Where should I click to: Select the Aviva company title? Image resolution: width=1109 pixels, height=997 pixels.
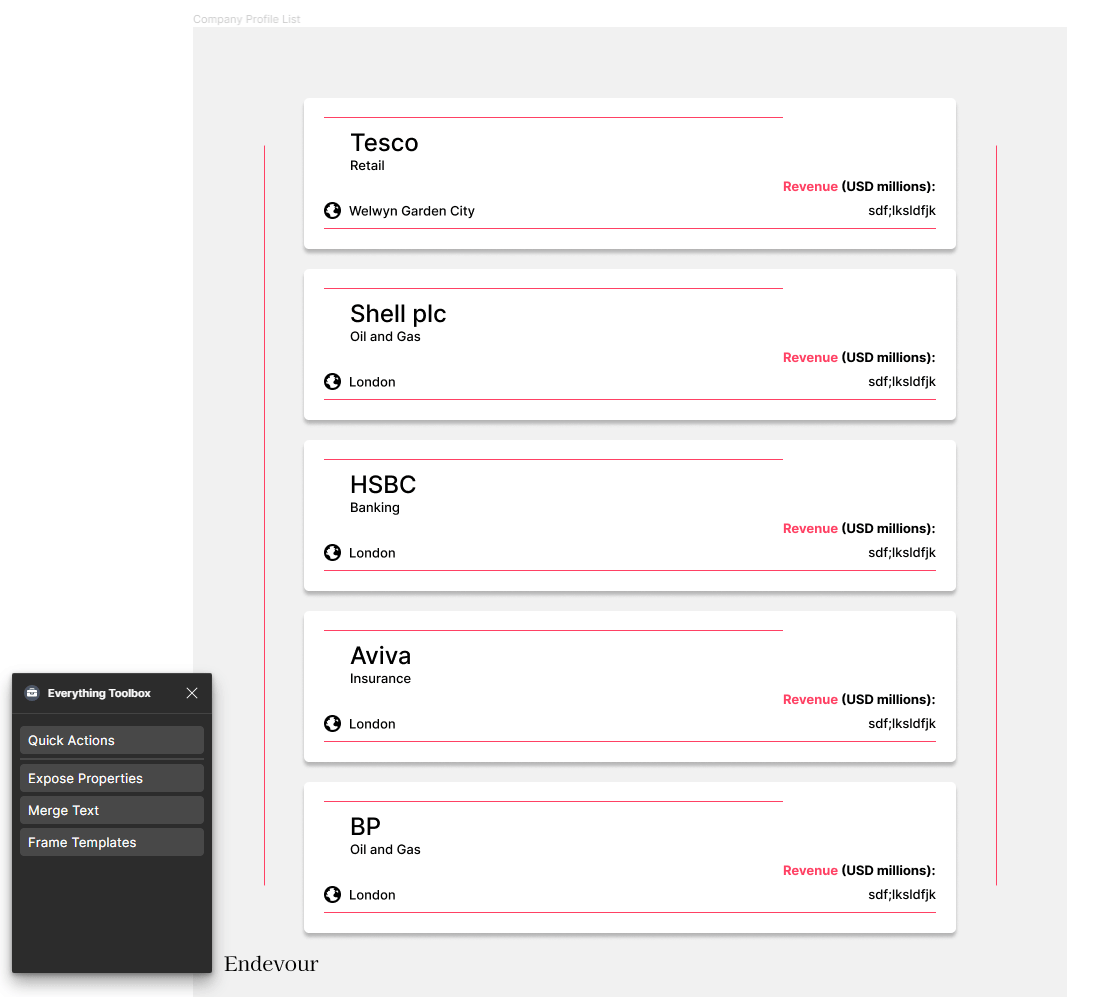(381, 656)
